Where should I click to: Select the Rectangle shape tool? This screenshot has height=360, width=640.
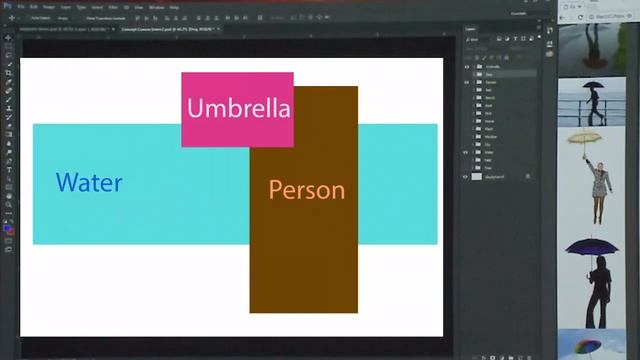click(8, 187)
